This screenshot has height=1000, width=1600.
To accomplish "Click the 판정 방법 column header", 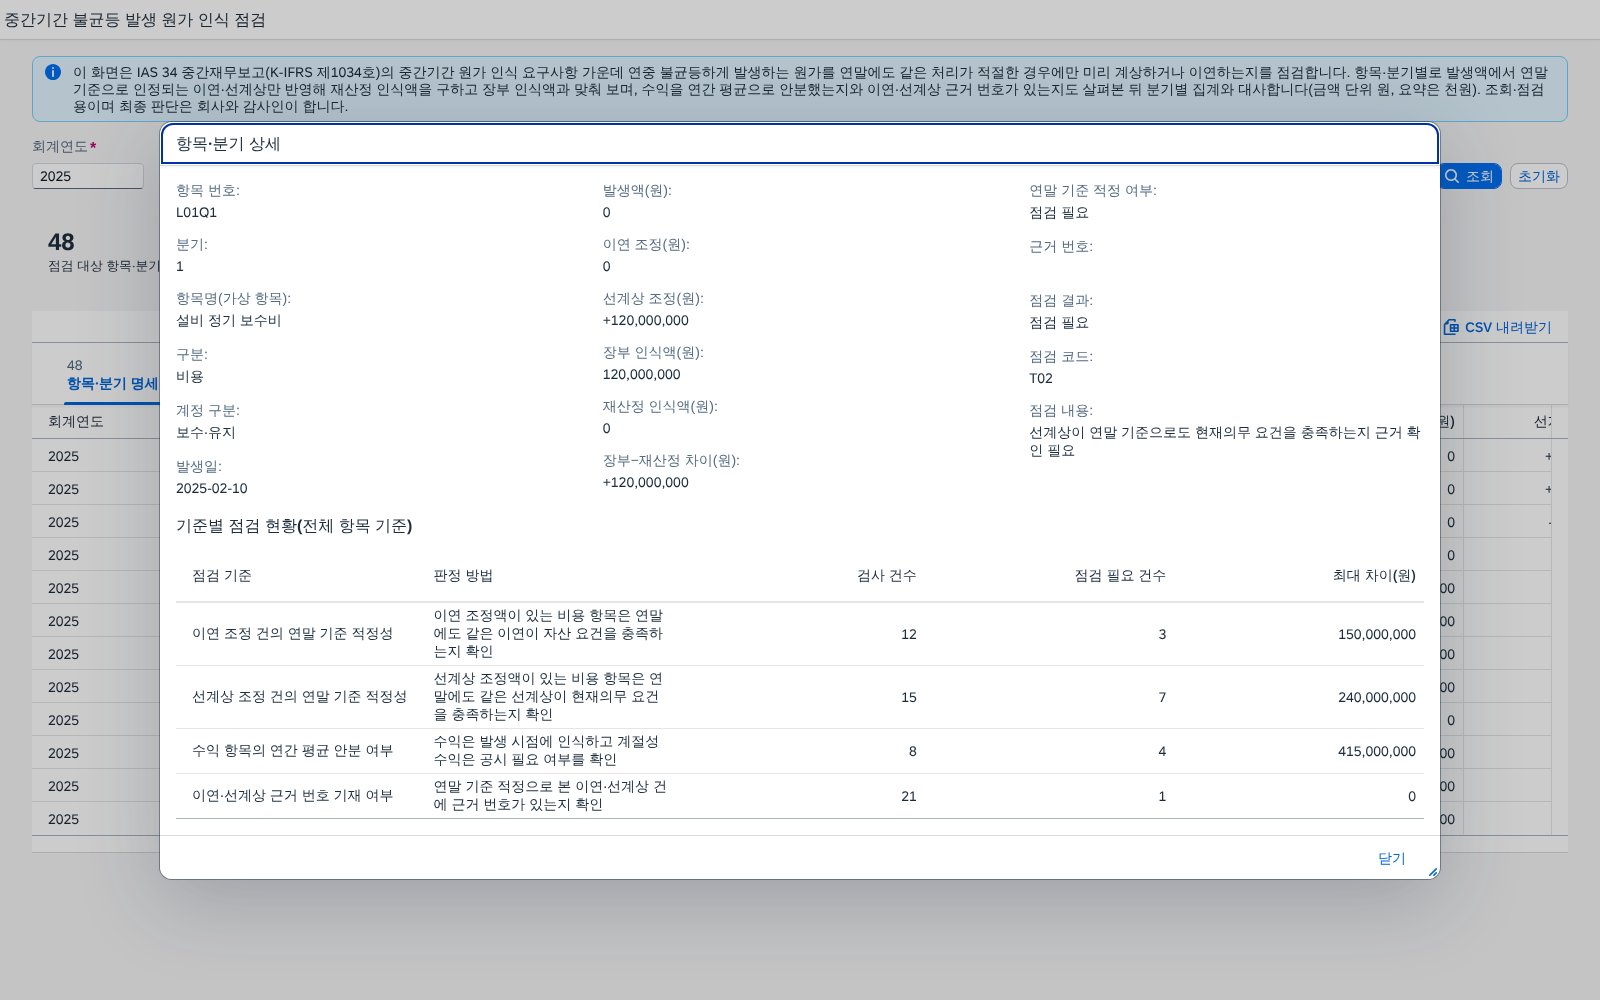I will (x=463, y=576).
